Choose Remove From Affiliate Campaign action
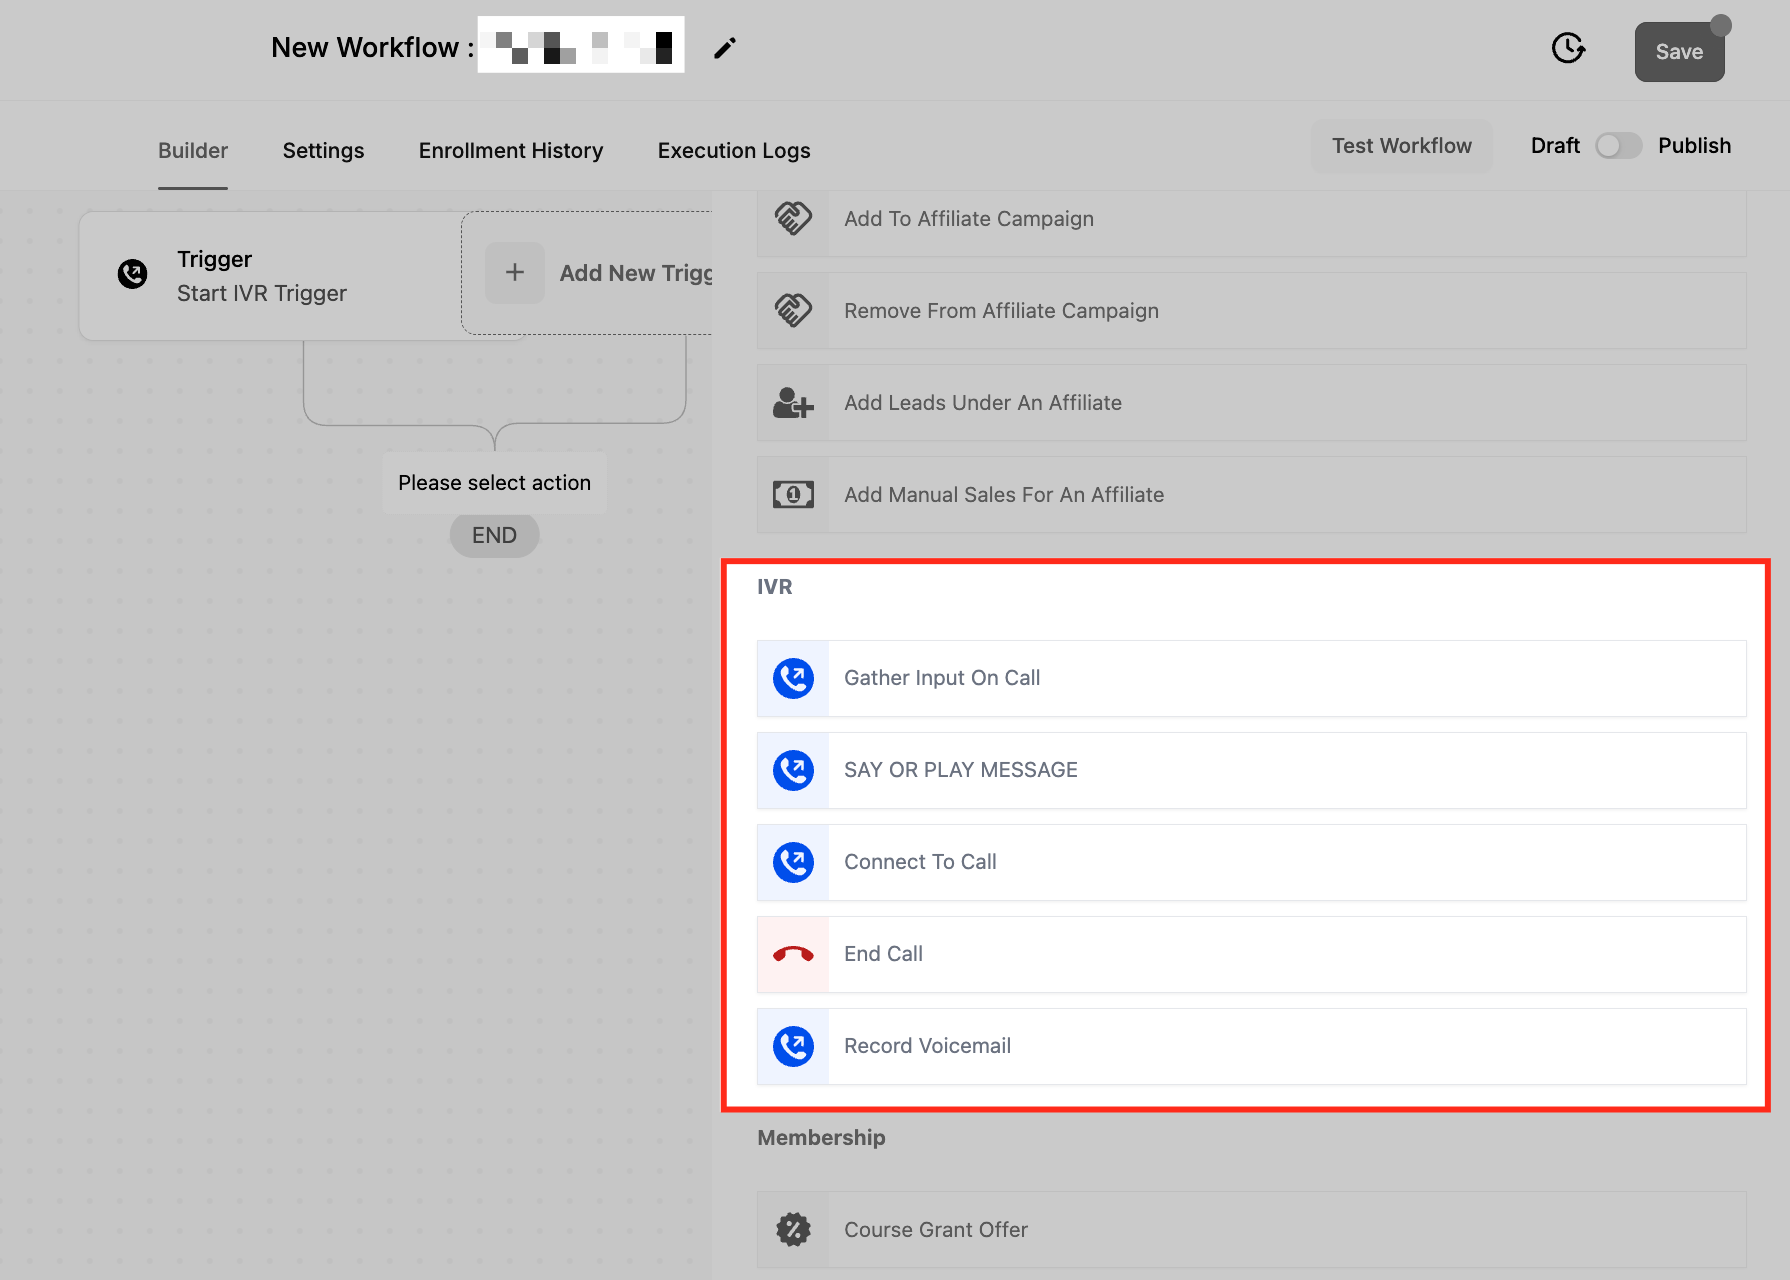Image resolution: width=1790 pixels, height=1280 pixels. (1251, 311)
